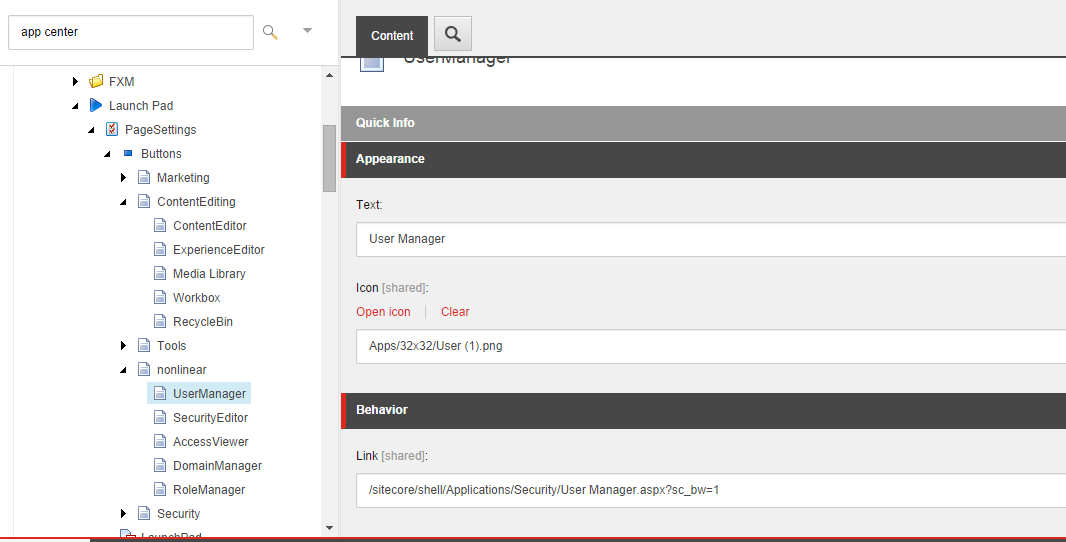Collapse the Launch Pad node

[x=75, y=106]
